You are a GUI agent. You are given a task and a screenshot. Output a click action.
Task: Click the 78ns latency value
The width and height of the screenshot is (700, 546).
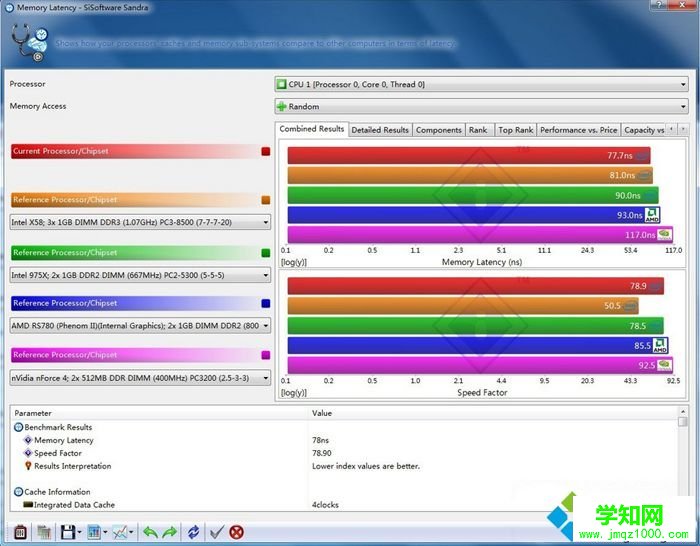[320, 440]
